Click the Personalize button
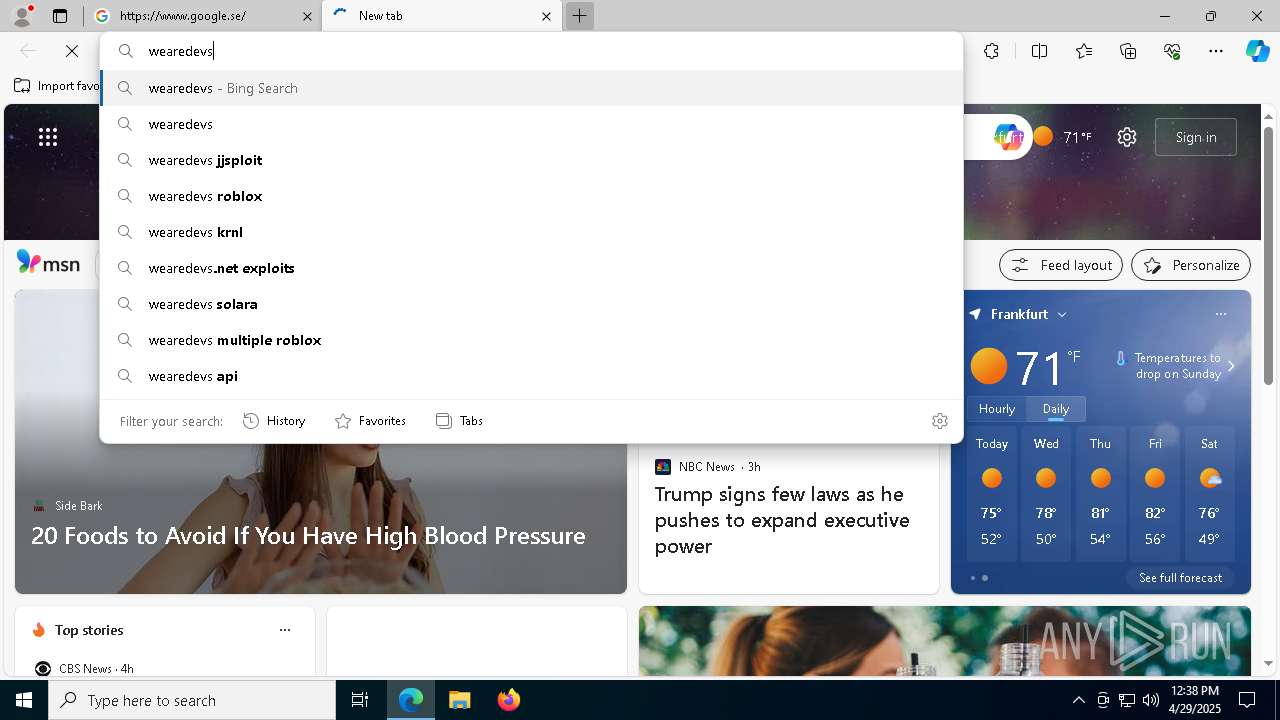Viewport: 1280px width, 720px height. (1190, 265)
